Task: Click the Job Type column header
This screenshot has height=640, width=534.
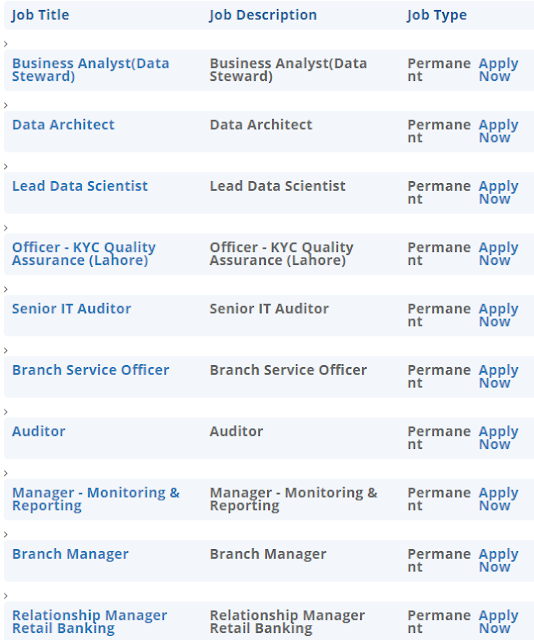Action: click(436, 15)
